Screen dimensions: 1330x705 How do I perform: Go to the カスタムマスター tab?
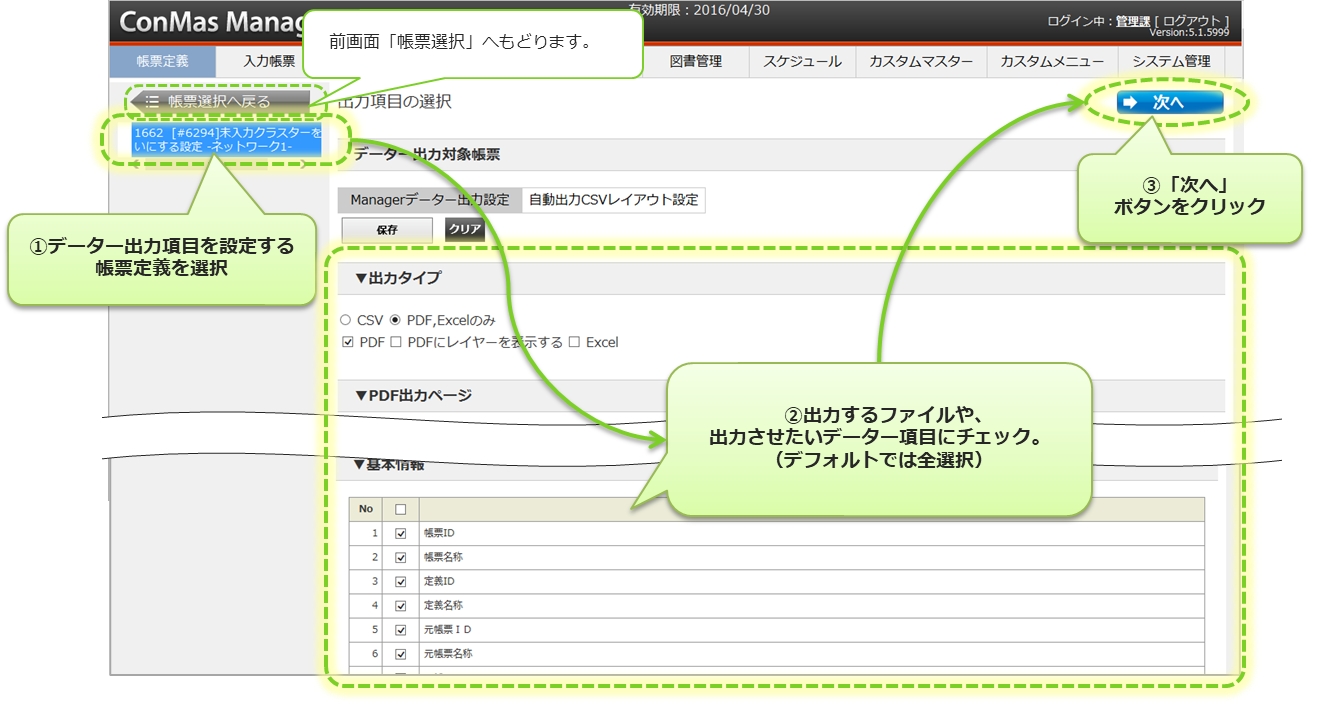coord(921,61)
